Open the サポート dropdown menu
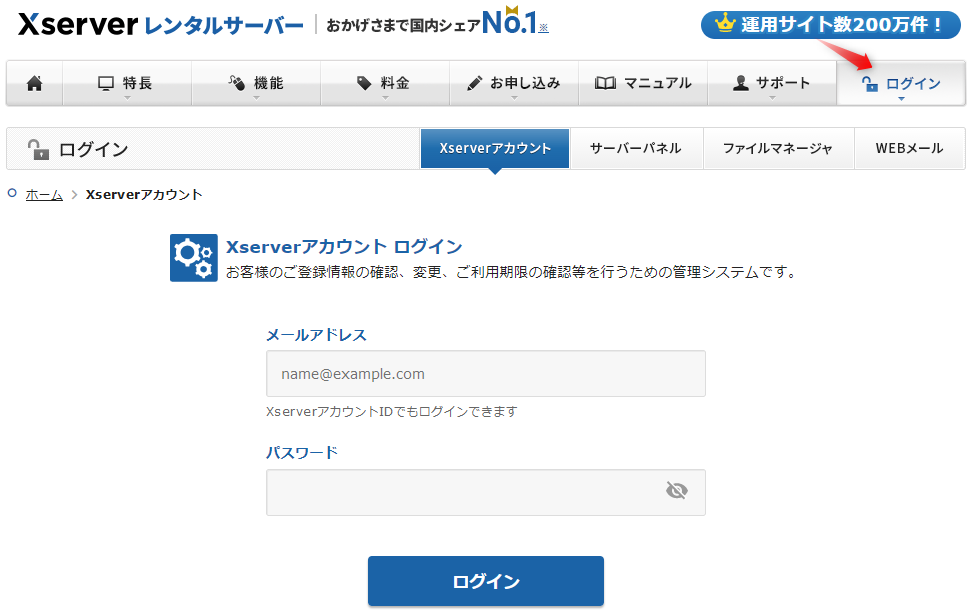 (772, 84)
